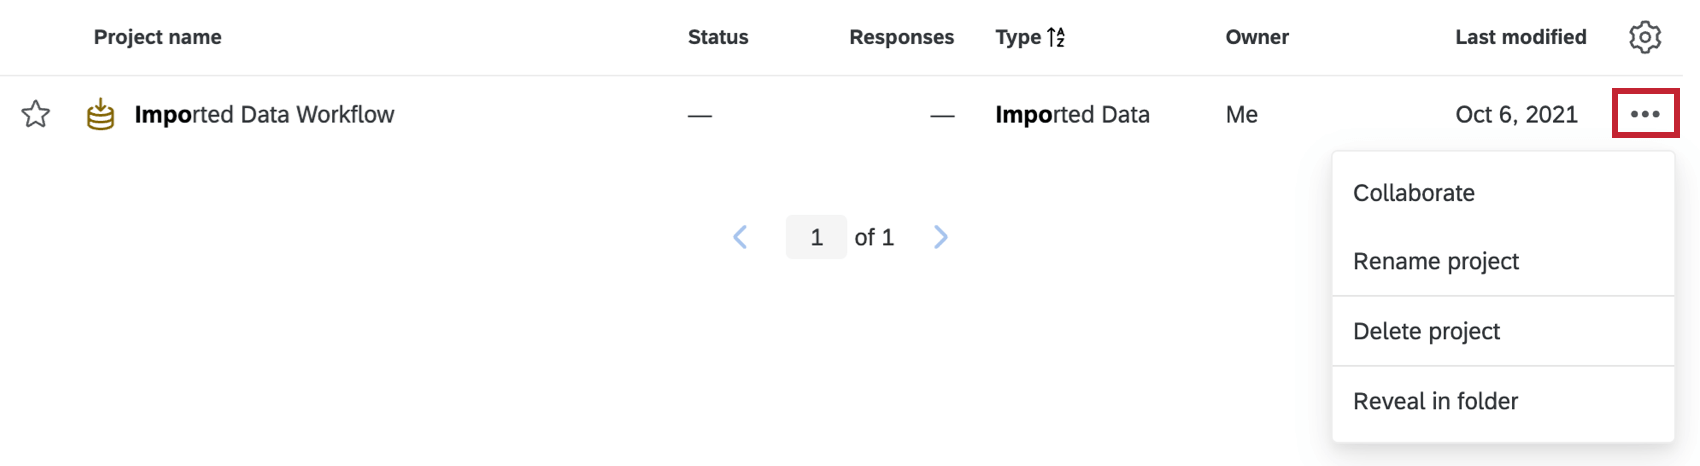Go to the previous page arrow

click(740, 237)
